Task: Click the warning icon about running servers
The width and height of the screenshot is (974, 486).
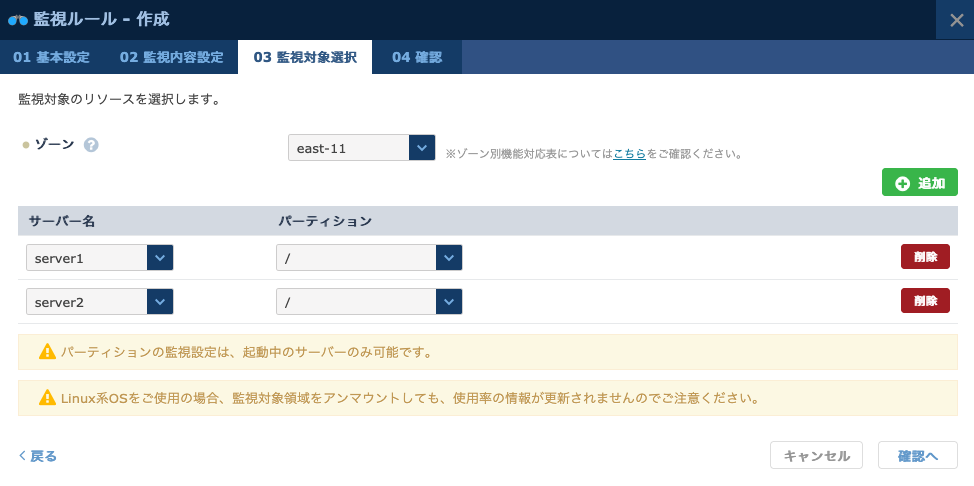Action: 47,352
